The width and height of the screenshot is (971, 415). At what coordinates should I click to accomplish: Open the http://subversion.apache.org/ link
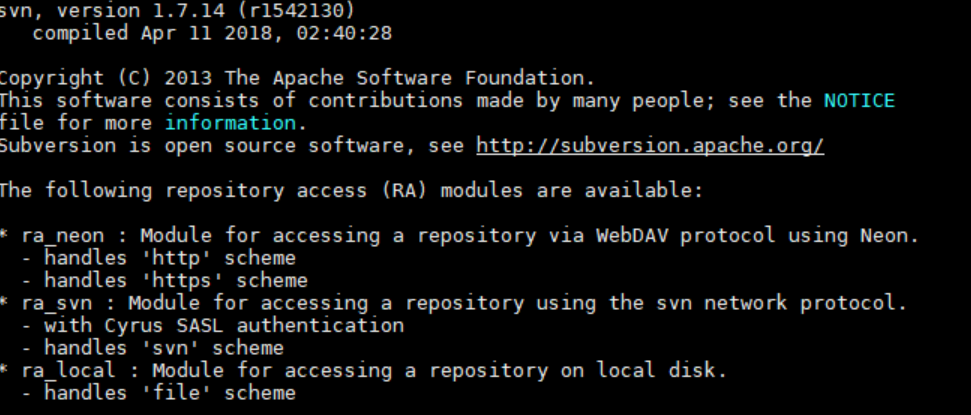(x=650, y=146)
